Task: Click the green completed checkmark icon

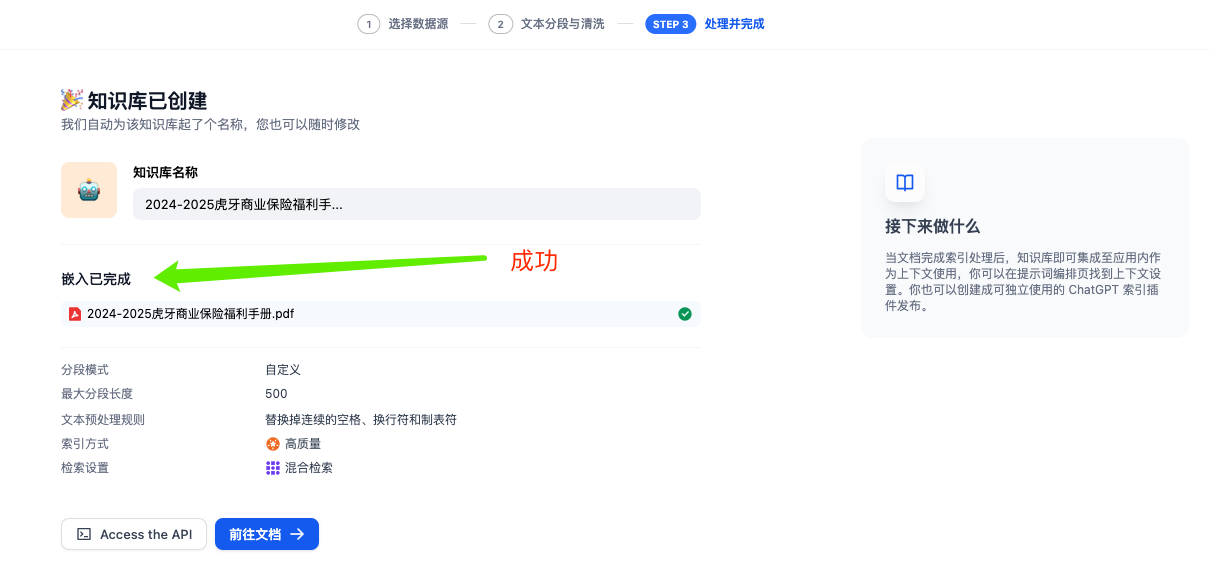Action: point(685,314)
